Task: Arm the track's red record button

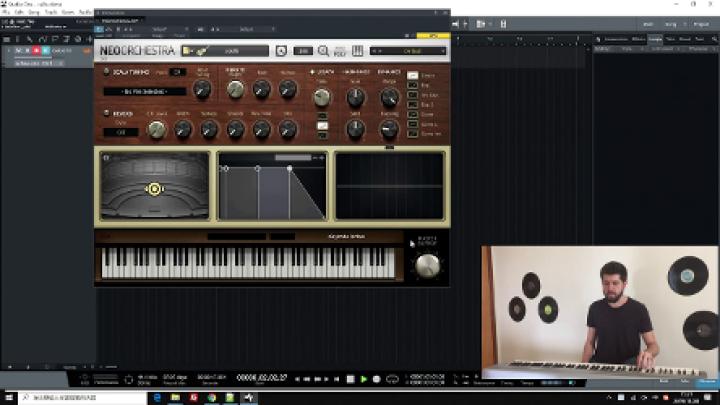Action: pyautogui.click(x=36, y=51)
